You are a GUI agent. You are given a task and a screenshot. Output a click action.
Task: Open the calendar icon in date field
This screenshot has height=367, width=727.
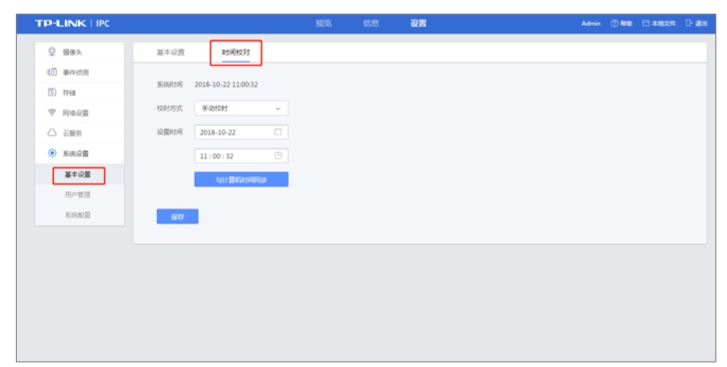pos(278,132)
